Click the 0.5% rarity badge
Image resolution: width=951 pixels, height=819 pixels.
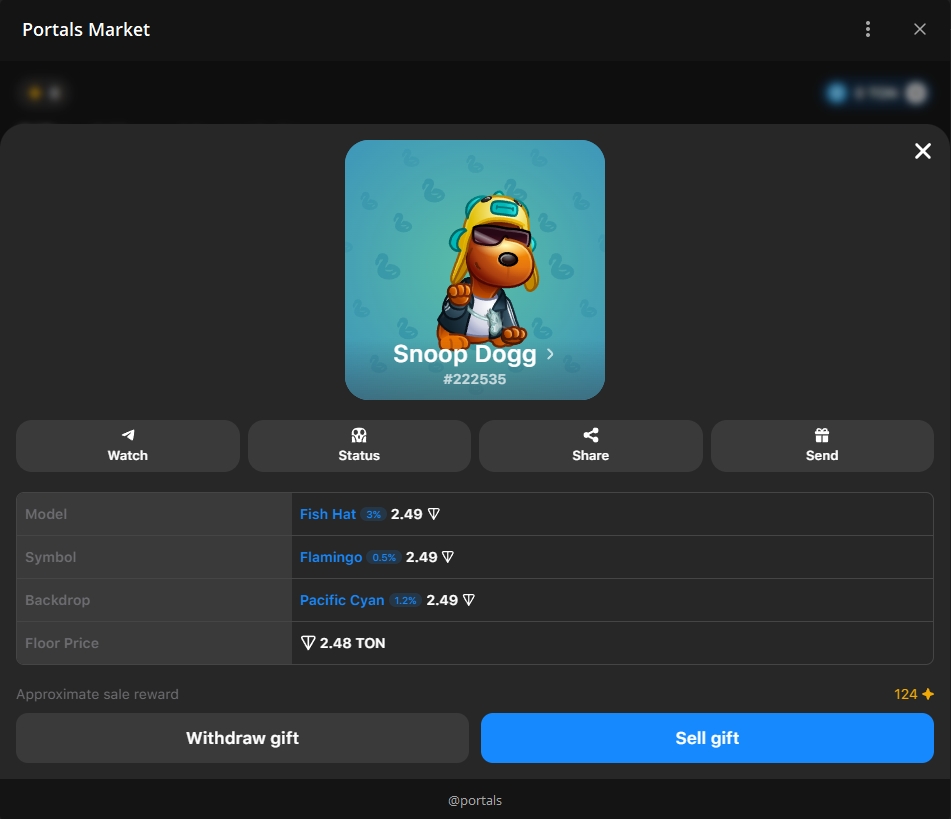384,558
